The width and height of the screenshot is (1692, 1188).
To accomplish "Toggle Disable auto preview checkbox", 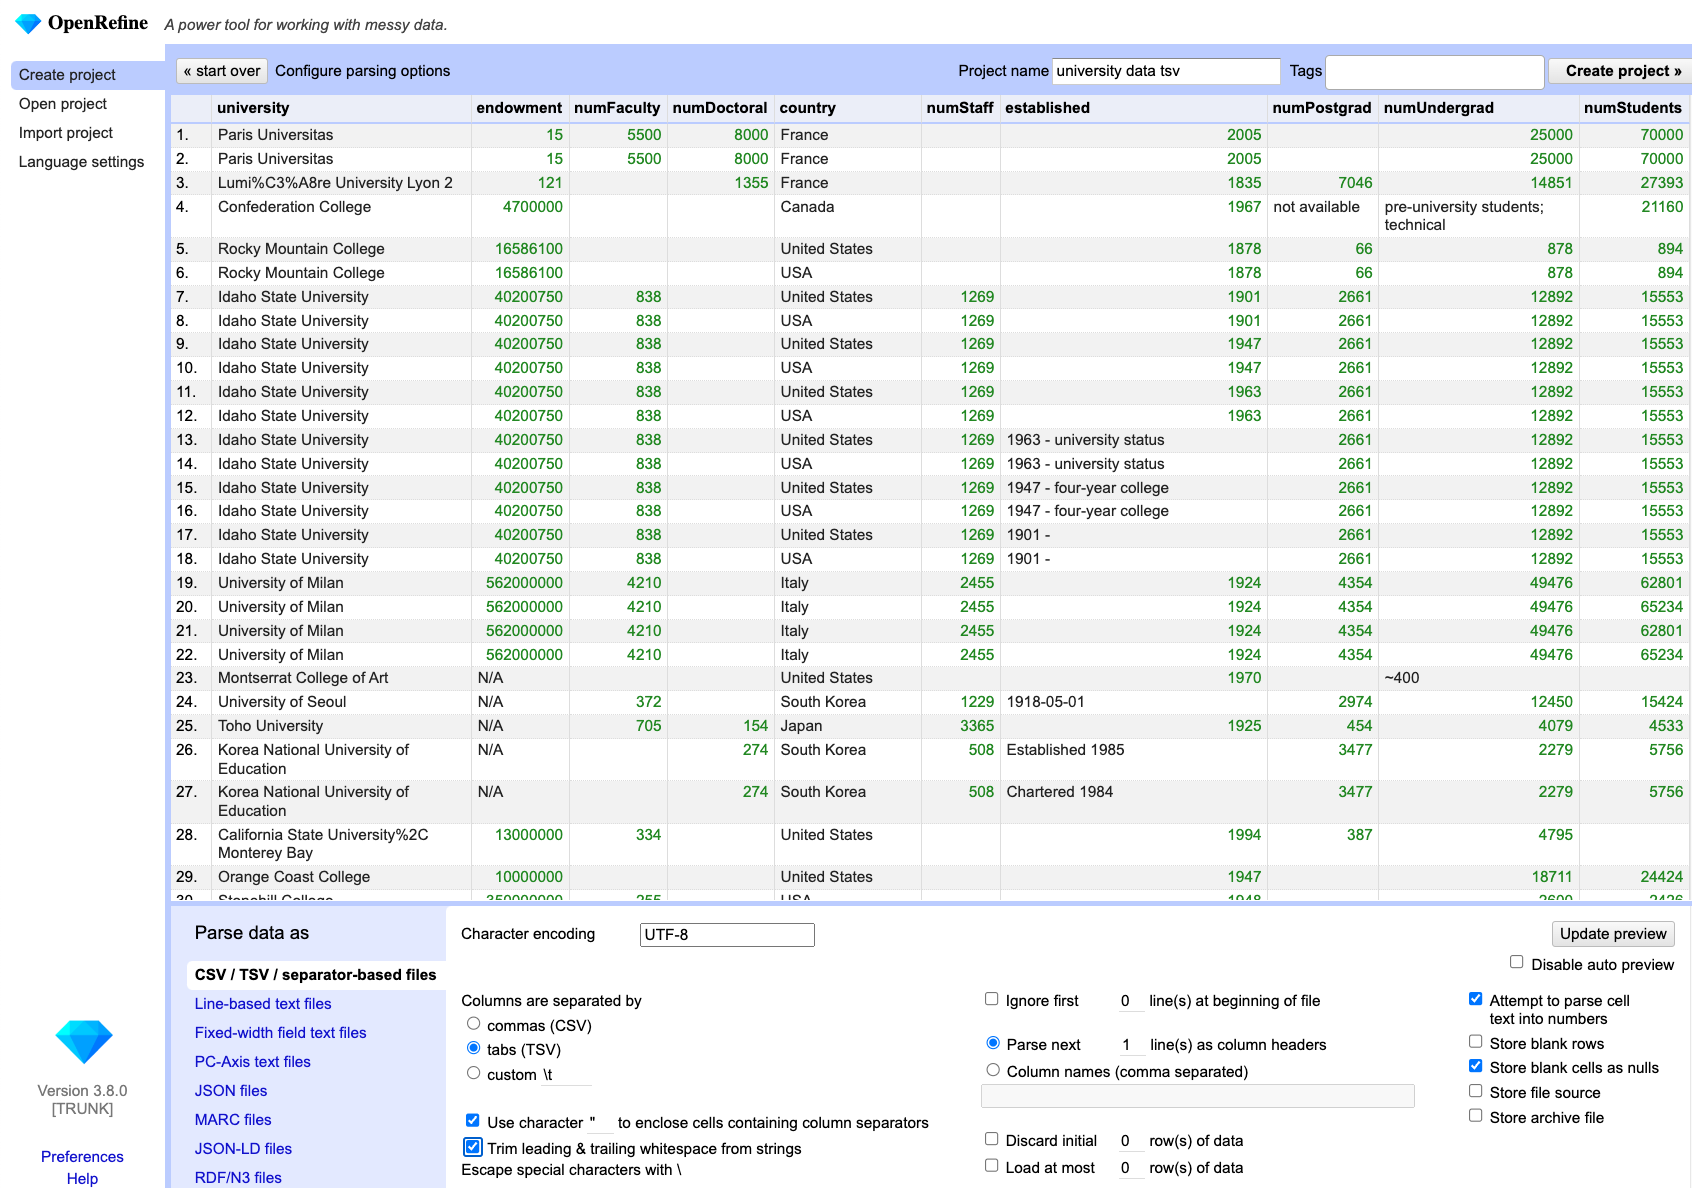I will pos(1516,962).
